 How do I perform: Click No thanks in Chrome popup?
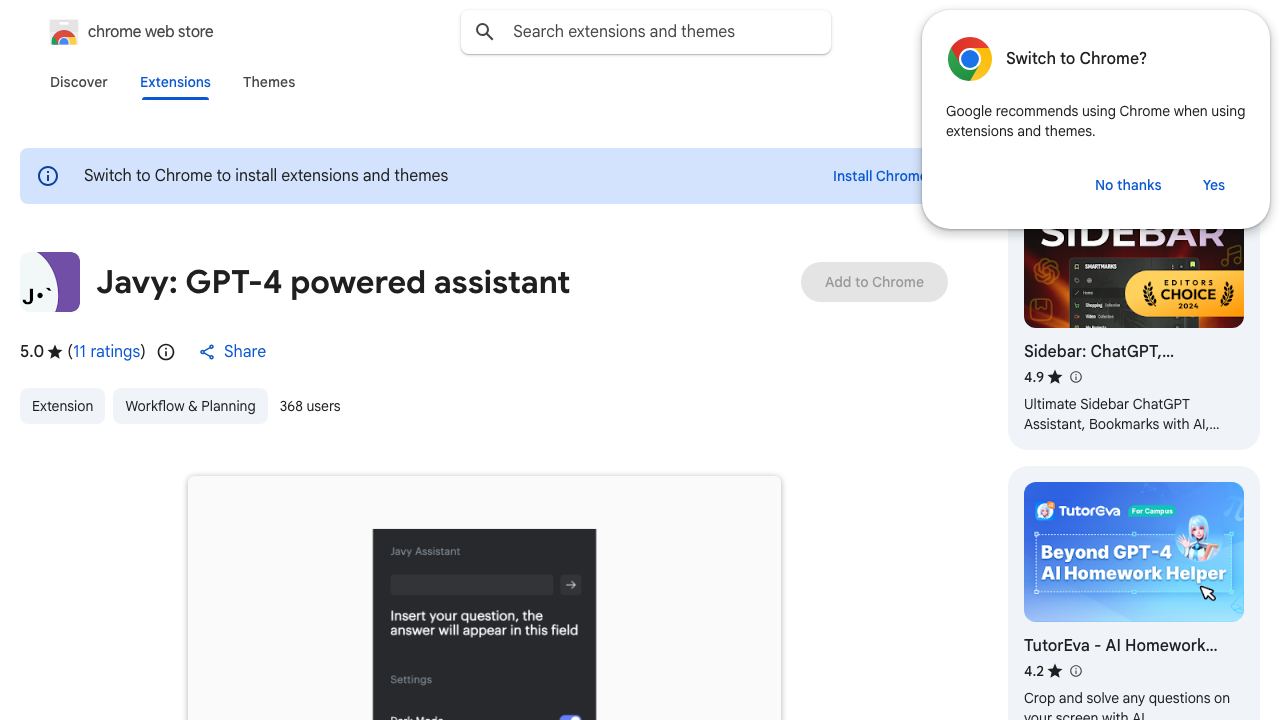1128,185
